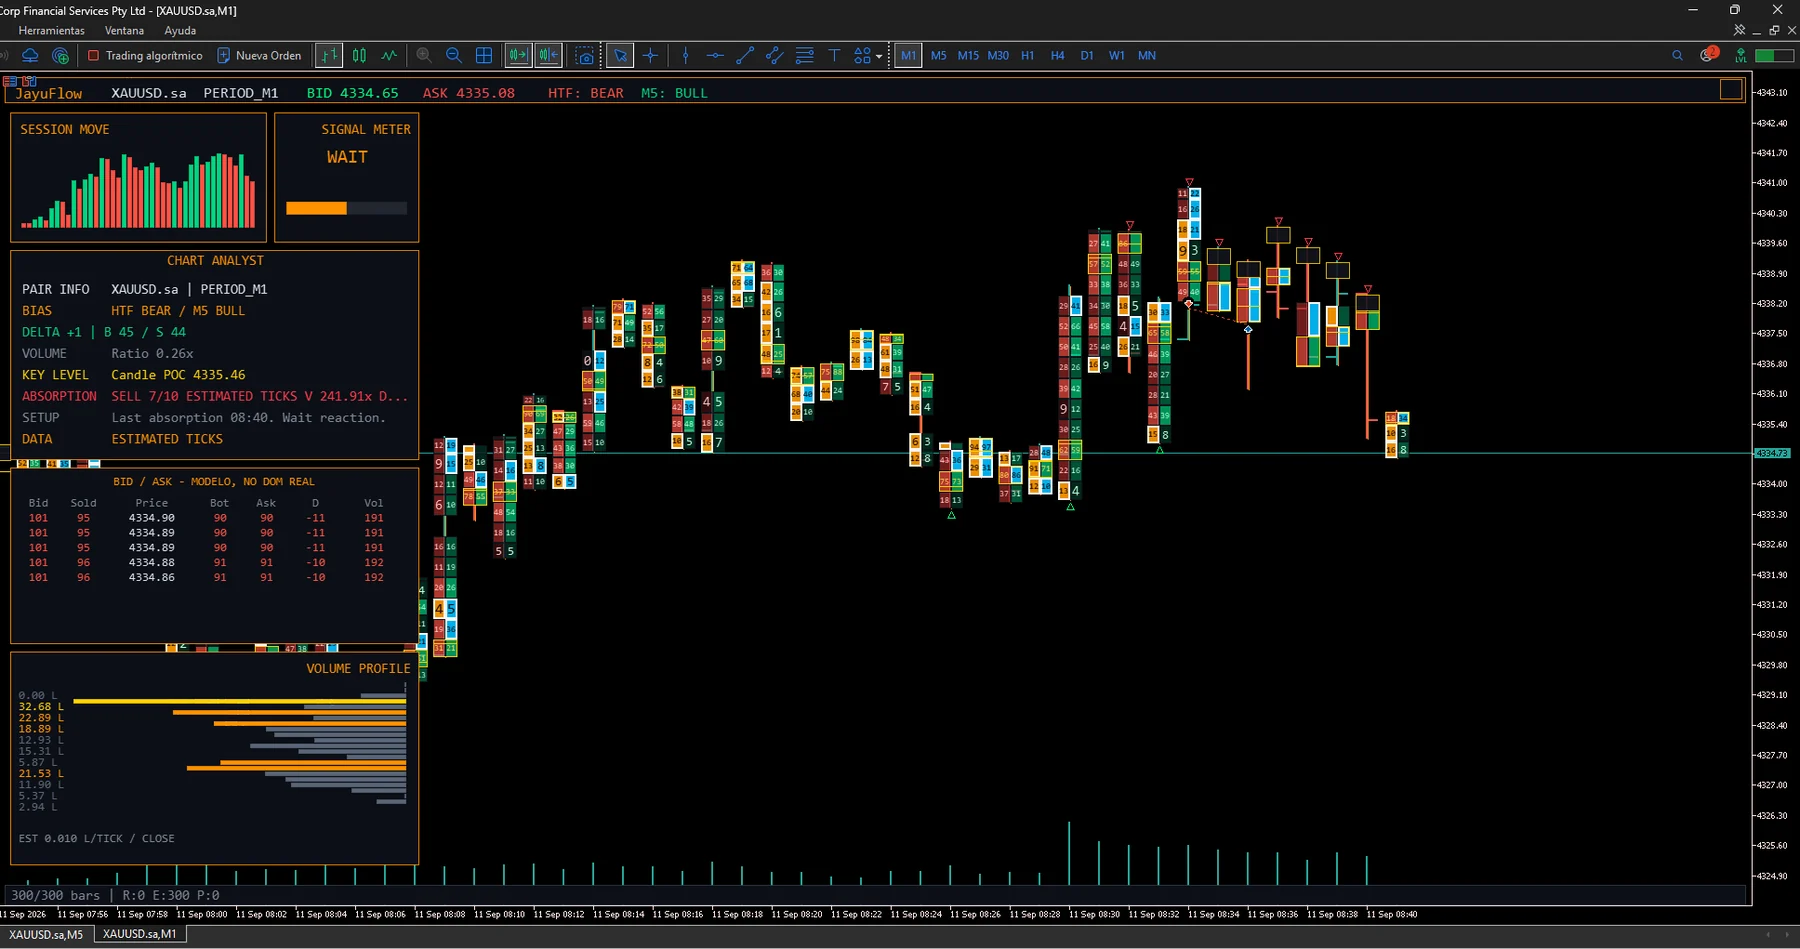
Task: Select the MN monthly timeframe
Action: [1147, 56]
